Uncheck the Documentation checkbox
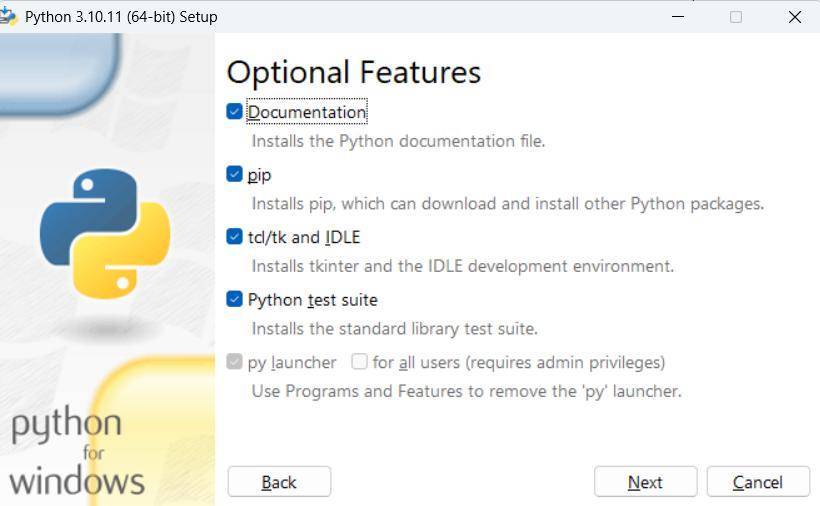Image resolution: width=820 pixels, height=506 pixels. coord(234,111)
